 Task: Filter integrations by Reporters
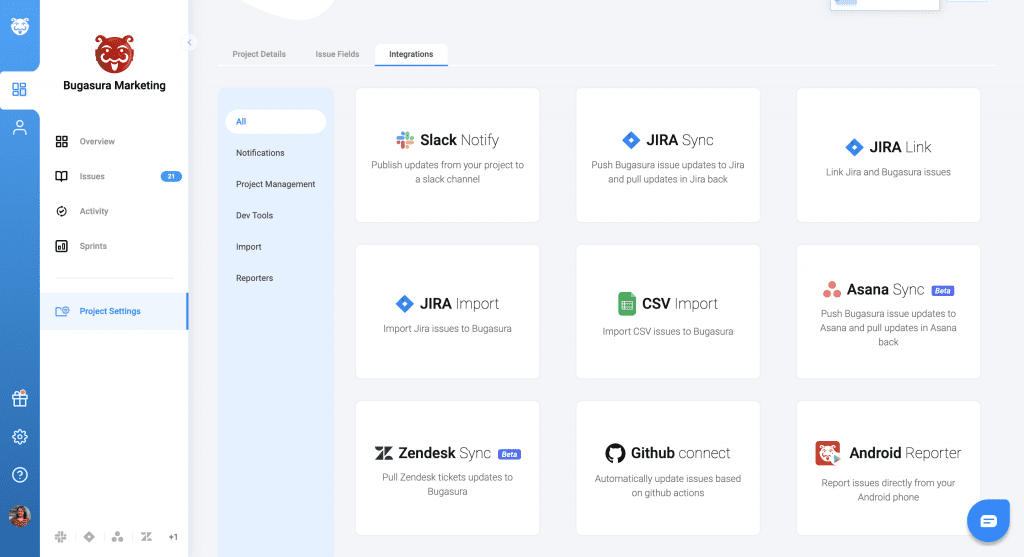[x=255, y=278]
